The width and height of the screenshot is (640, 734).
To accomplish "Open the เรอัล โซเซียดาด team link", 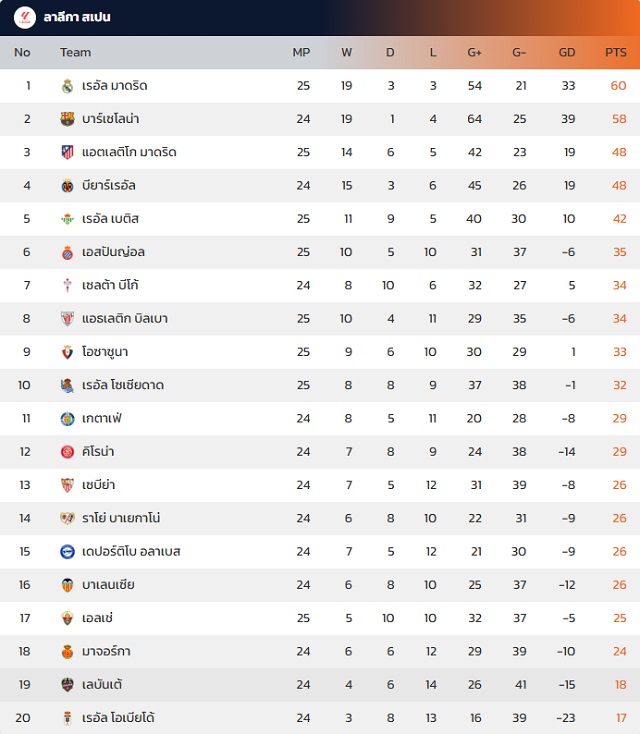I will point(123,385).
